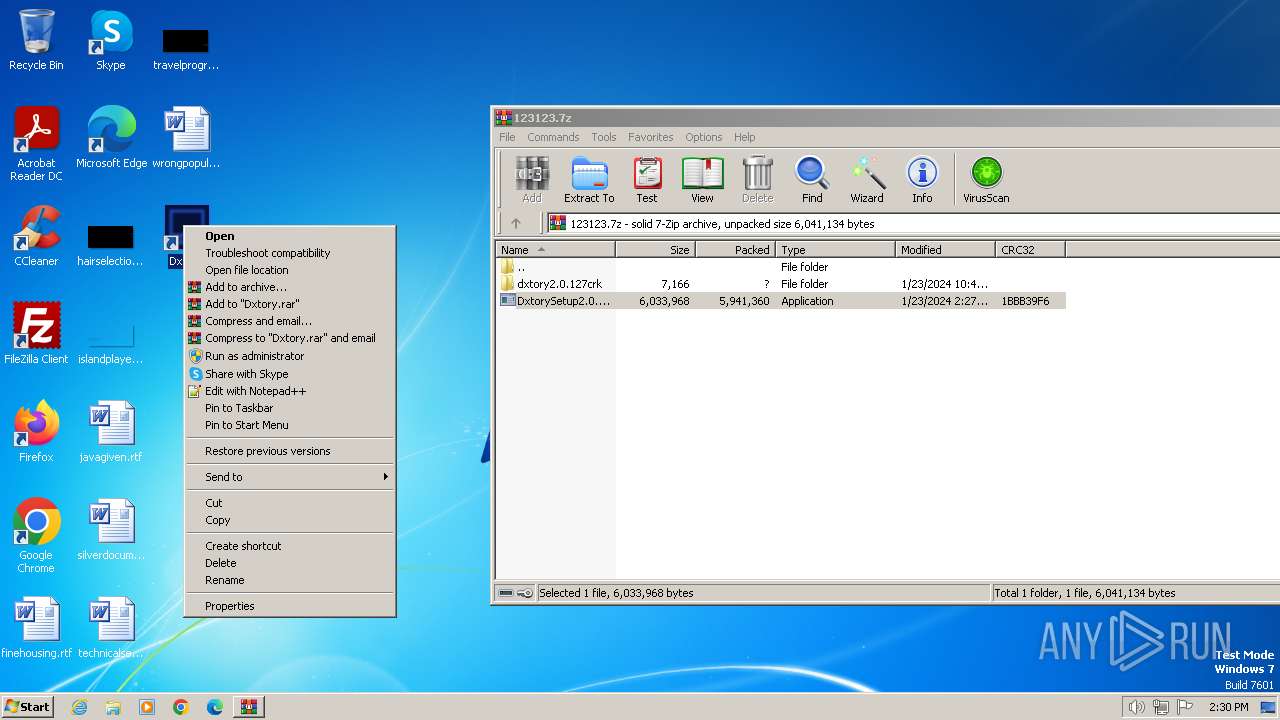Image resolution: width=1280 pixels, height=720 pixels.
Task: Choose Pin to Start Menu entry
Action: click(291, 425)
